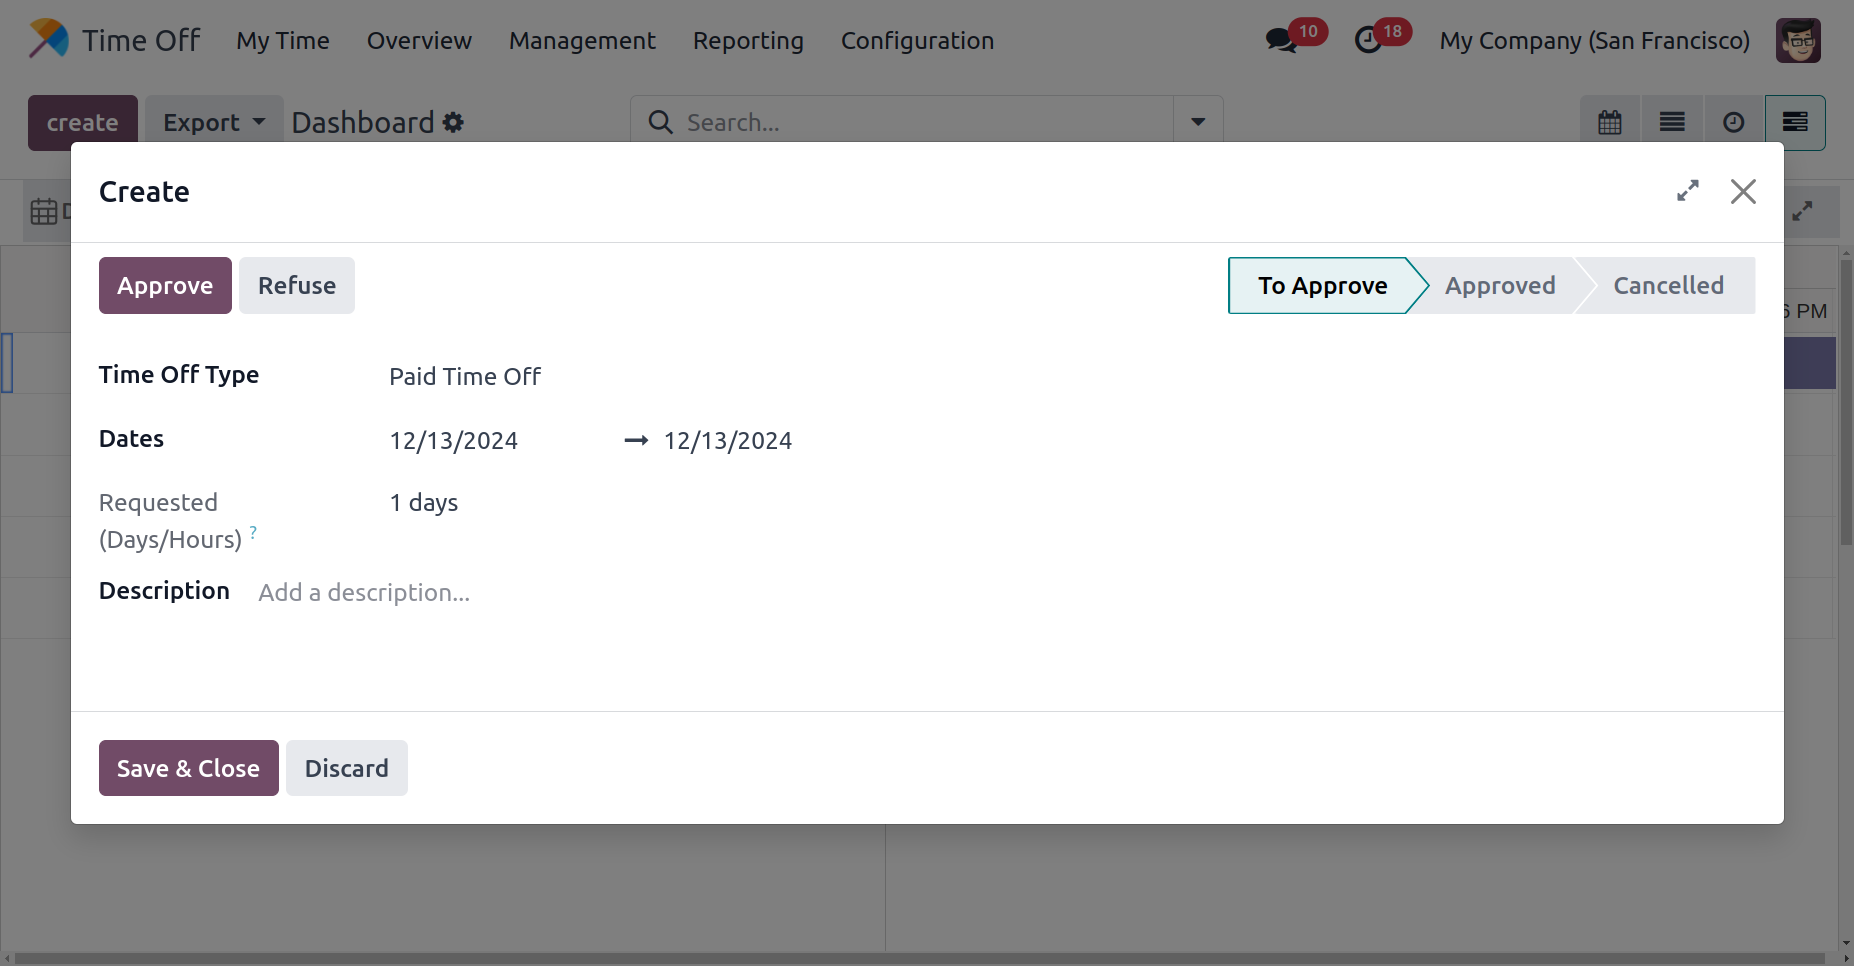This screenshot has height=966, width=1854.
Task: Expand the Create dialog to full screen
Action: pos(1687,191)
